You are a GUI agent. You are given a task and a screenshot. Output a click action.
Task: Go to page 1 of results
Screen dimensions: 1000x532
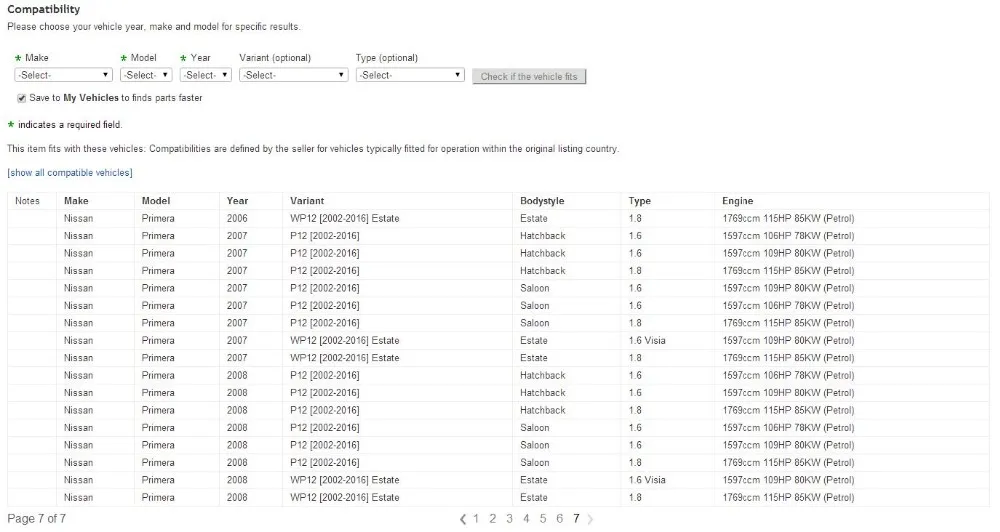tap(476, 519)
